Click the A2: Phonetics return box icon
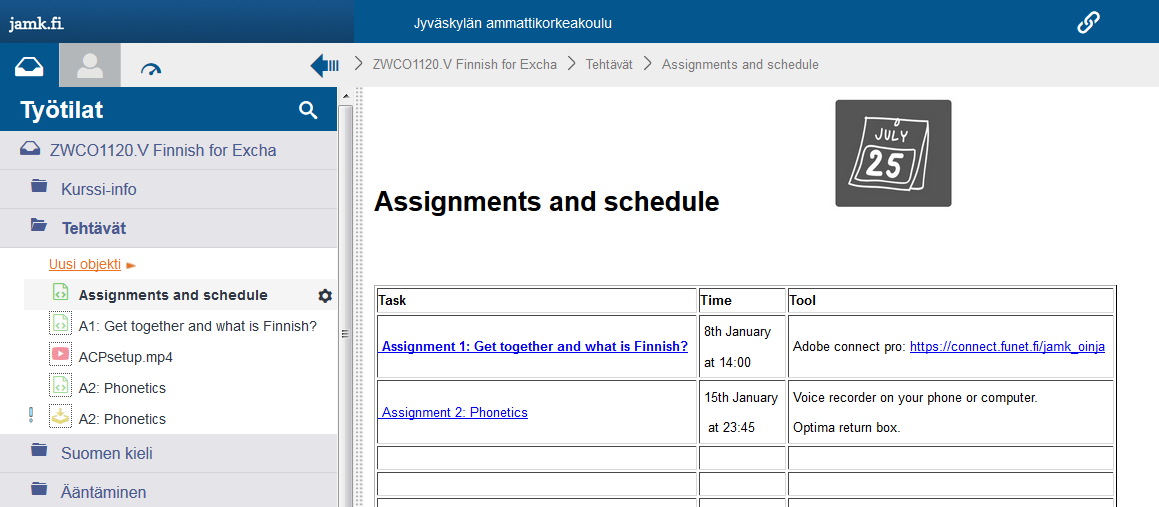Image resolution: width=1159 pixels, height=507 pixels. pos(60,419)
